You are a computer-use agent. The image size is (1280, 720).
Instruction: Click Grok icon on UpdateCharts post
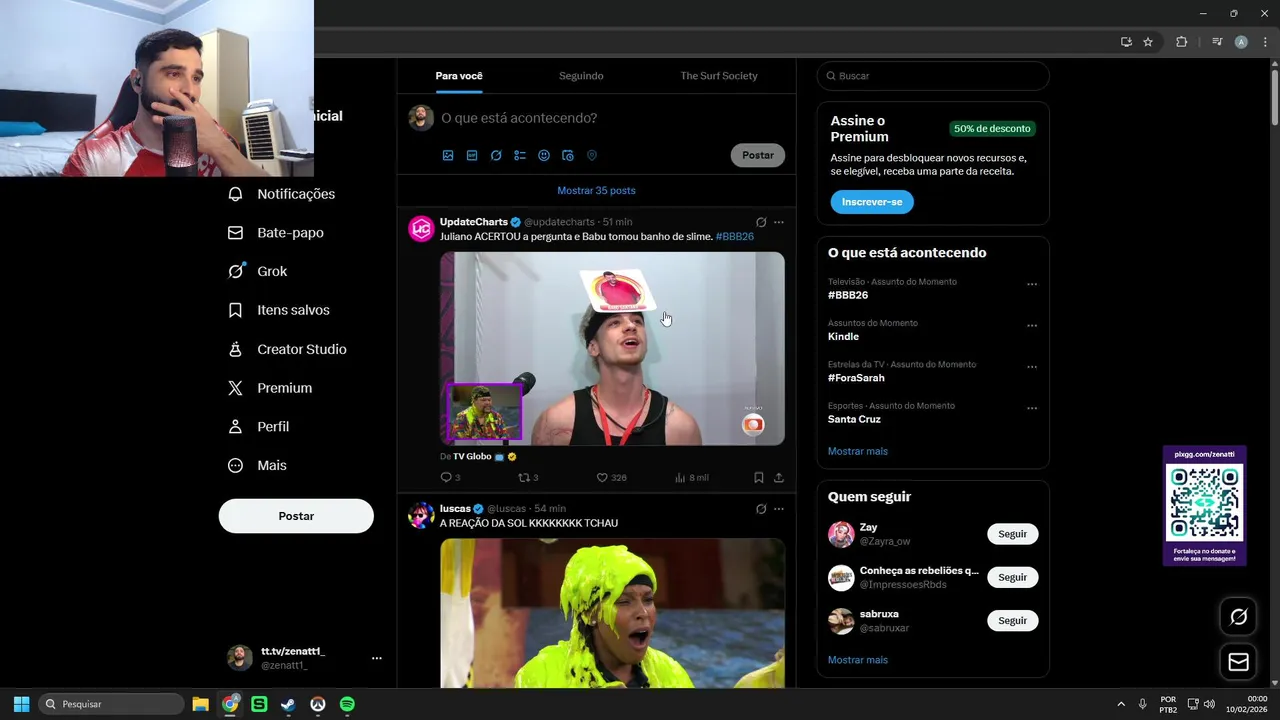761,222
